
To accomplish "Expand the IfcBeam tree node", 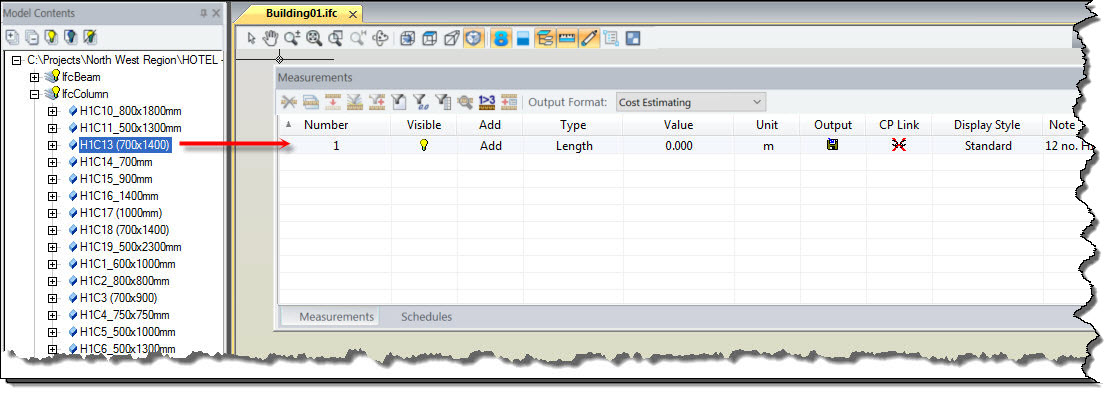I will coord(34,77).
